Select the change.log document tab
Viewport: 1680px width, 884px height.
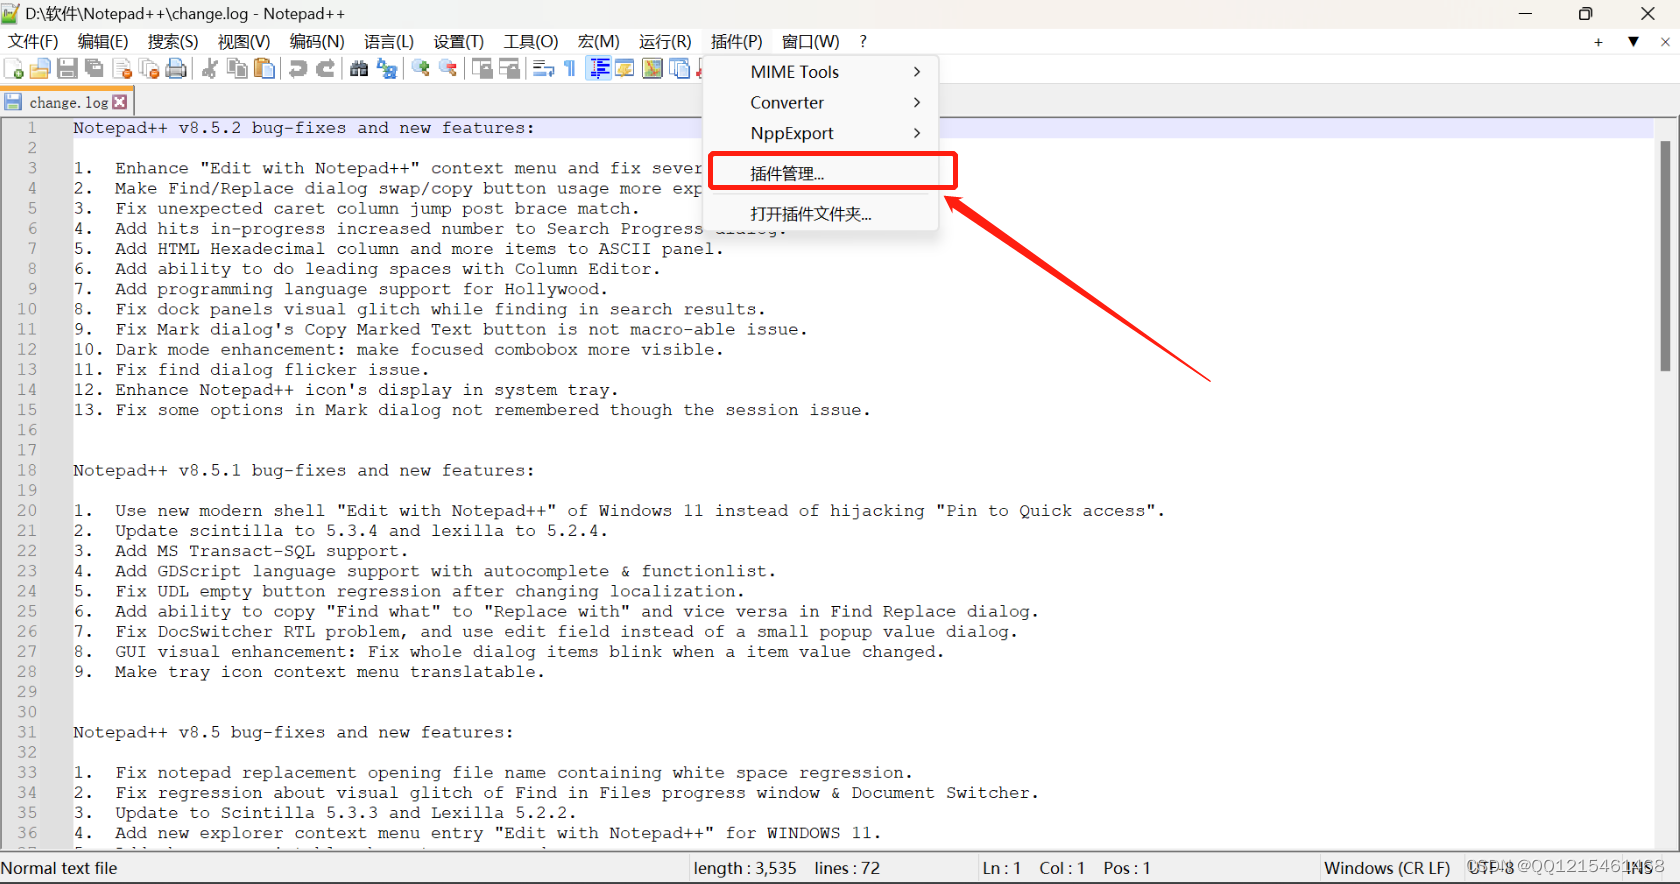[x=68, y=102]
